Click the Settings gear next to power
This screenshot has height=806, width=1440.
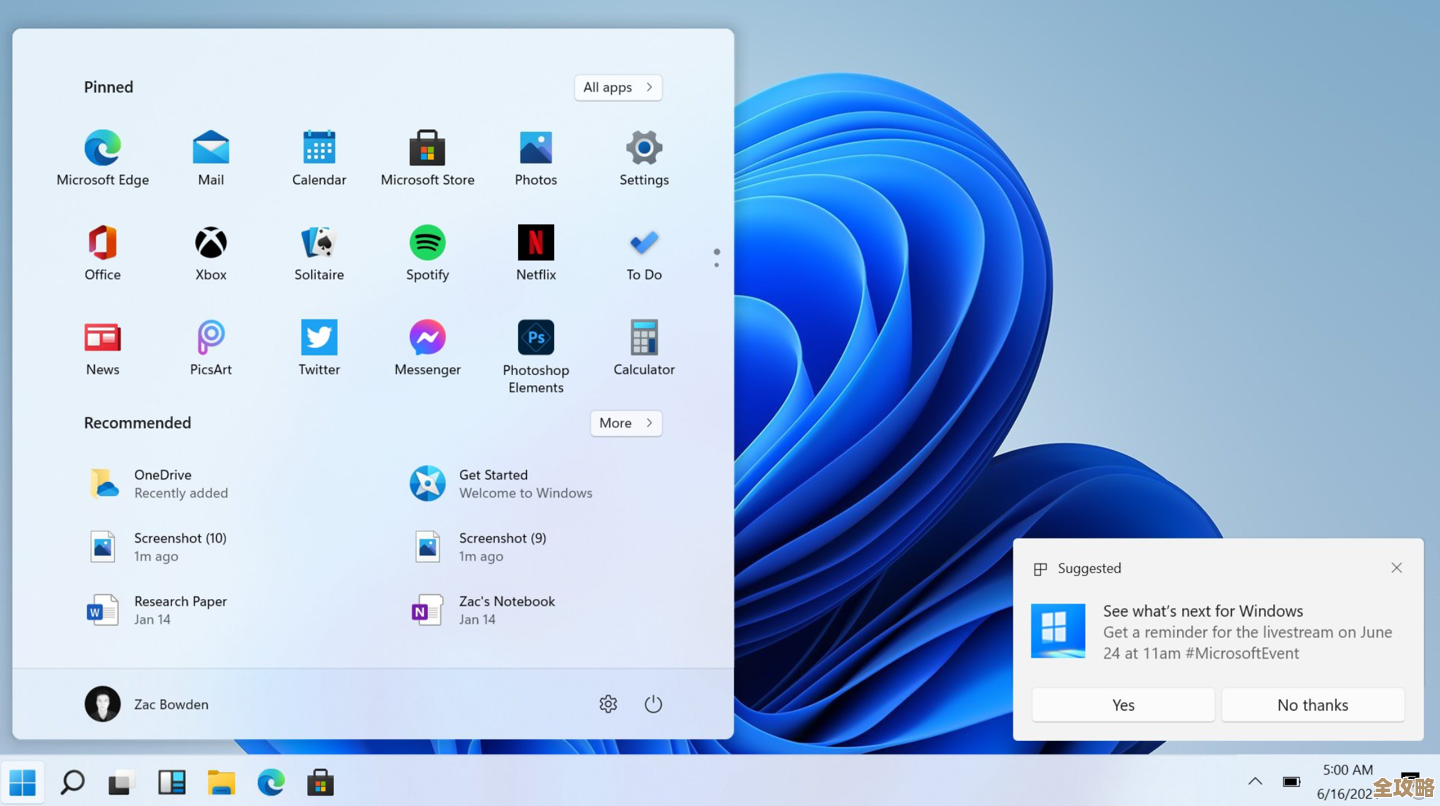(x=608, y=704)
